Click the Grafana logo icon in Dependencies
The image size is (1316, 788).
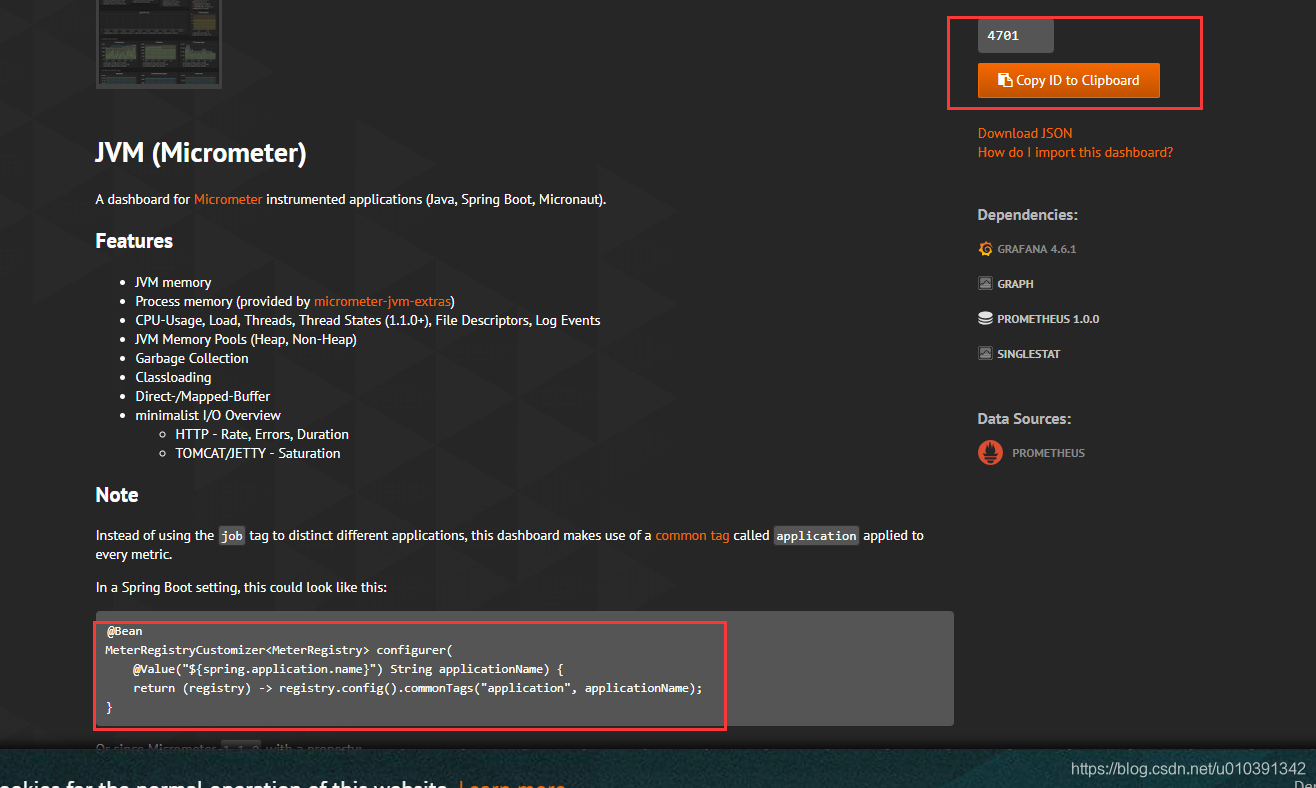(x=985, y=249)
